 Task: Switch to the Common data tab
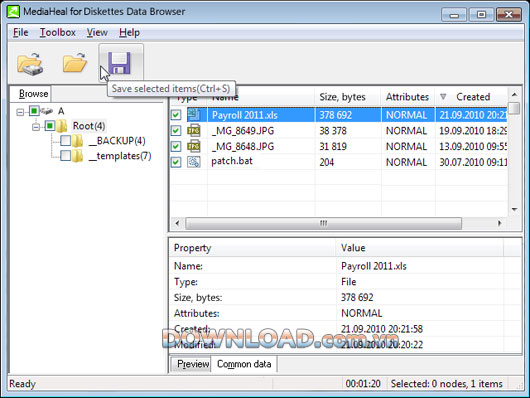coord(244,364)
